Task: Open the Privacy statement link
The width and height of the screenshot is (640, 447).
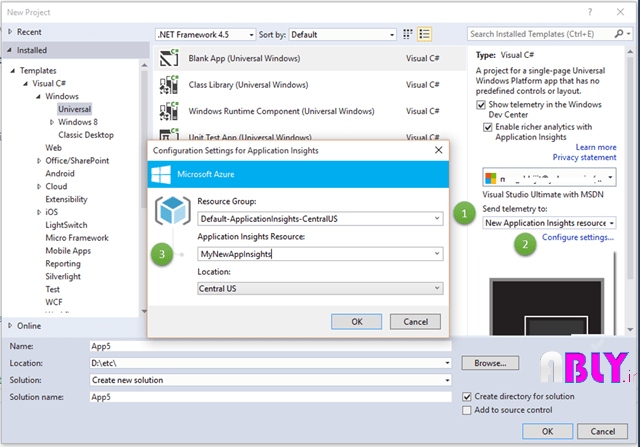Action: 584,157
